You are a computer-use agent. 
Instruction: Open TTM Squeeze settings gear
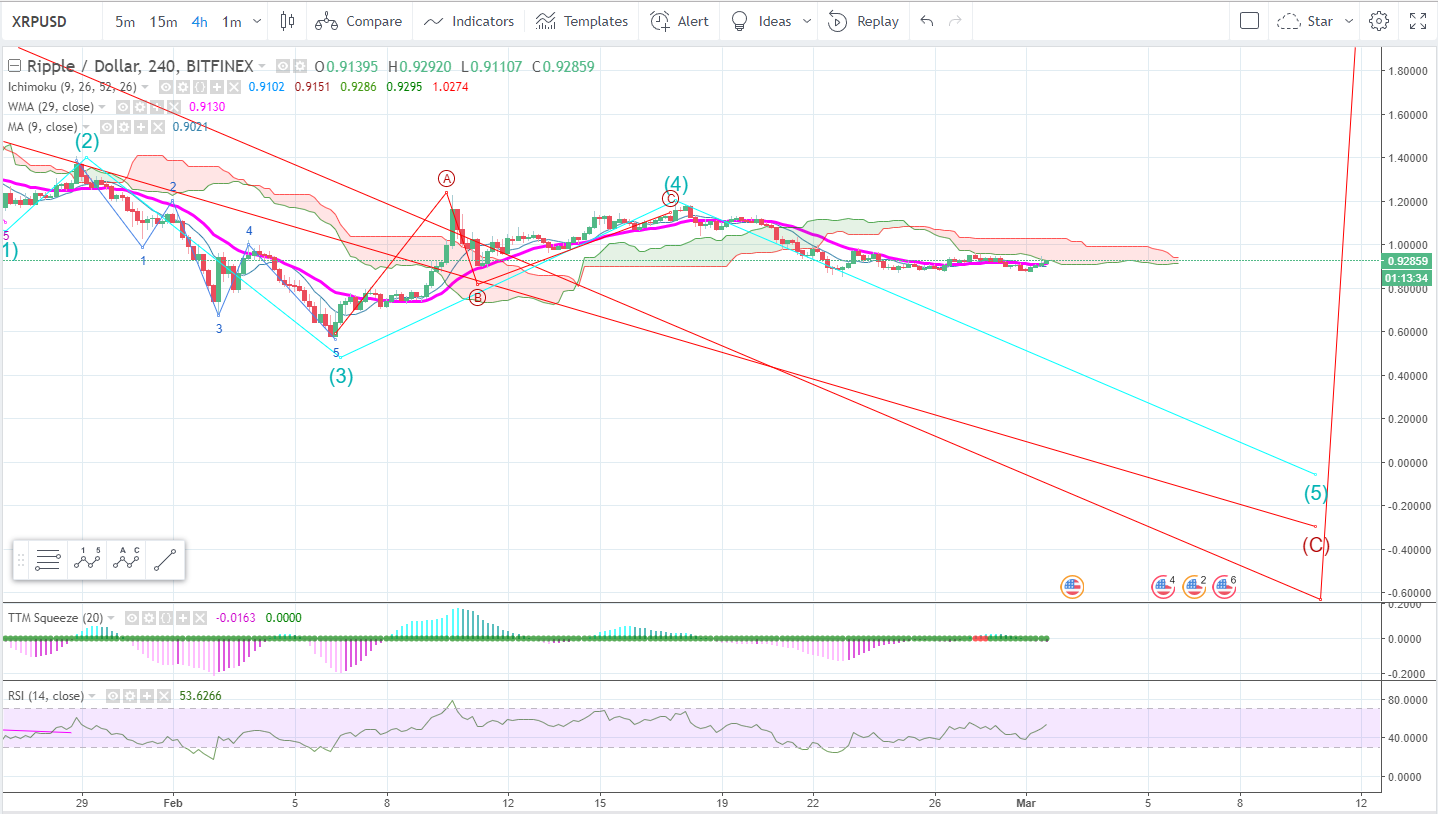click(x=148, y=618)
